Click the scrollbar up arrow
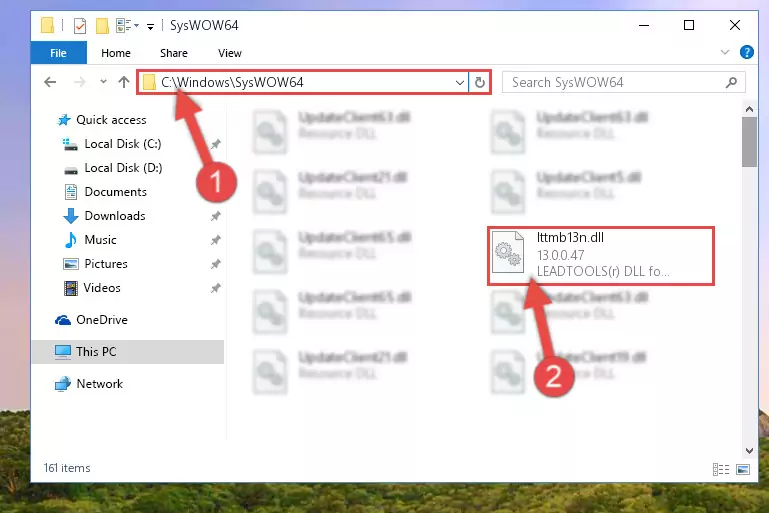The image size is (769, 513). click(749, 109)
